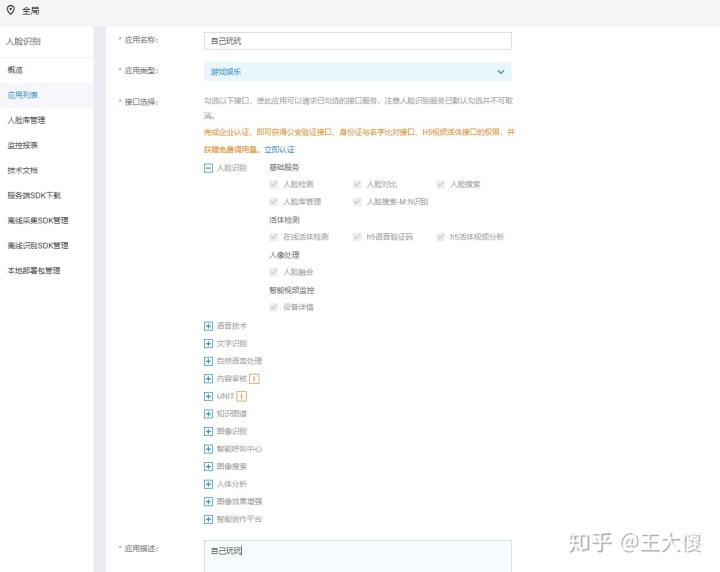This screenshot has height=572, width=720.
Task: Expand the UNIT interface group
Action: [x=208, y=396]
